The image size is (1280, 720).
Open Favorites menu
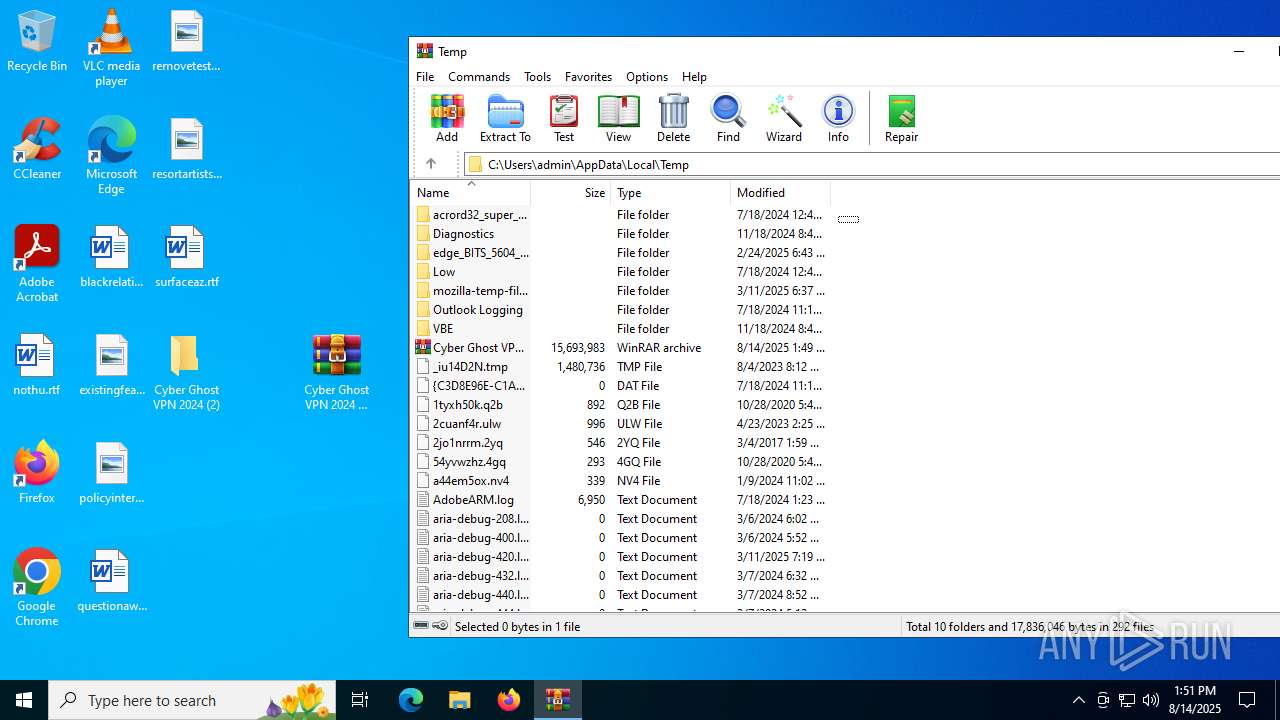(588, 77)
